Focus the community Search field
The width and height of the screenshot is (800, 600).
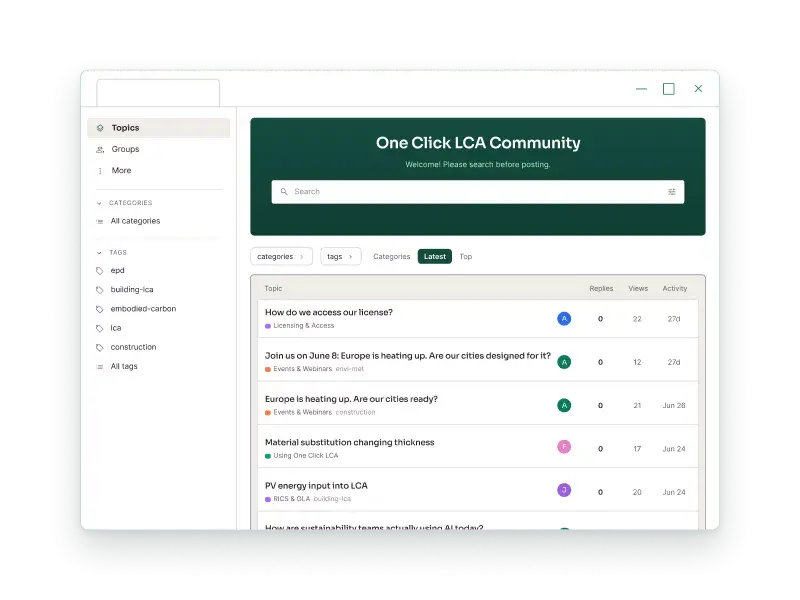tap(478, 192)
